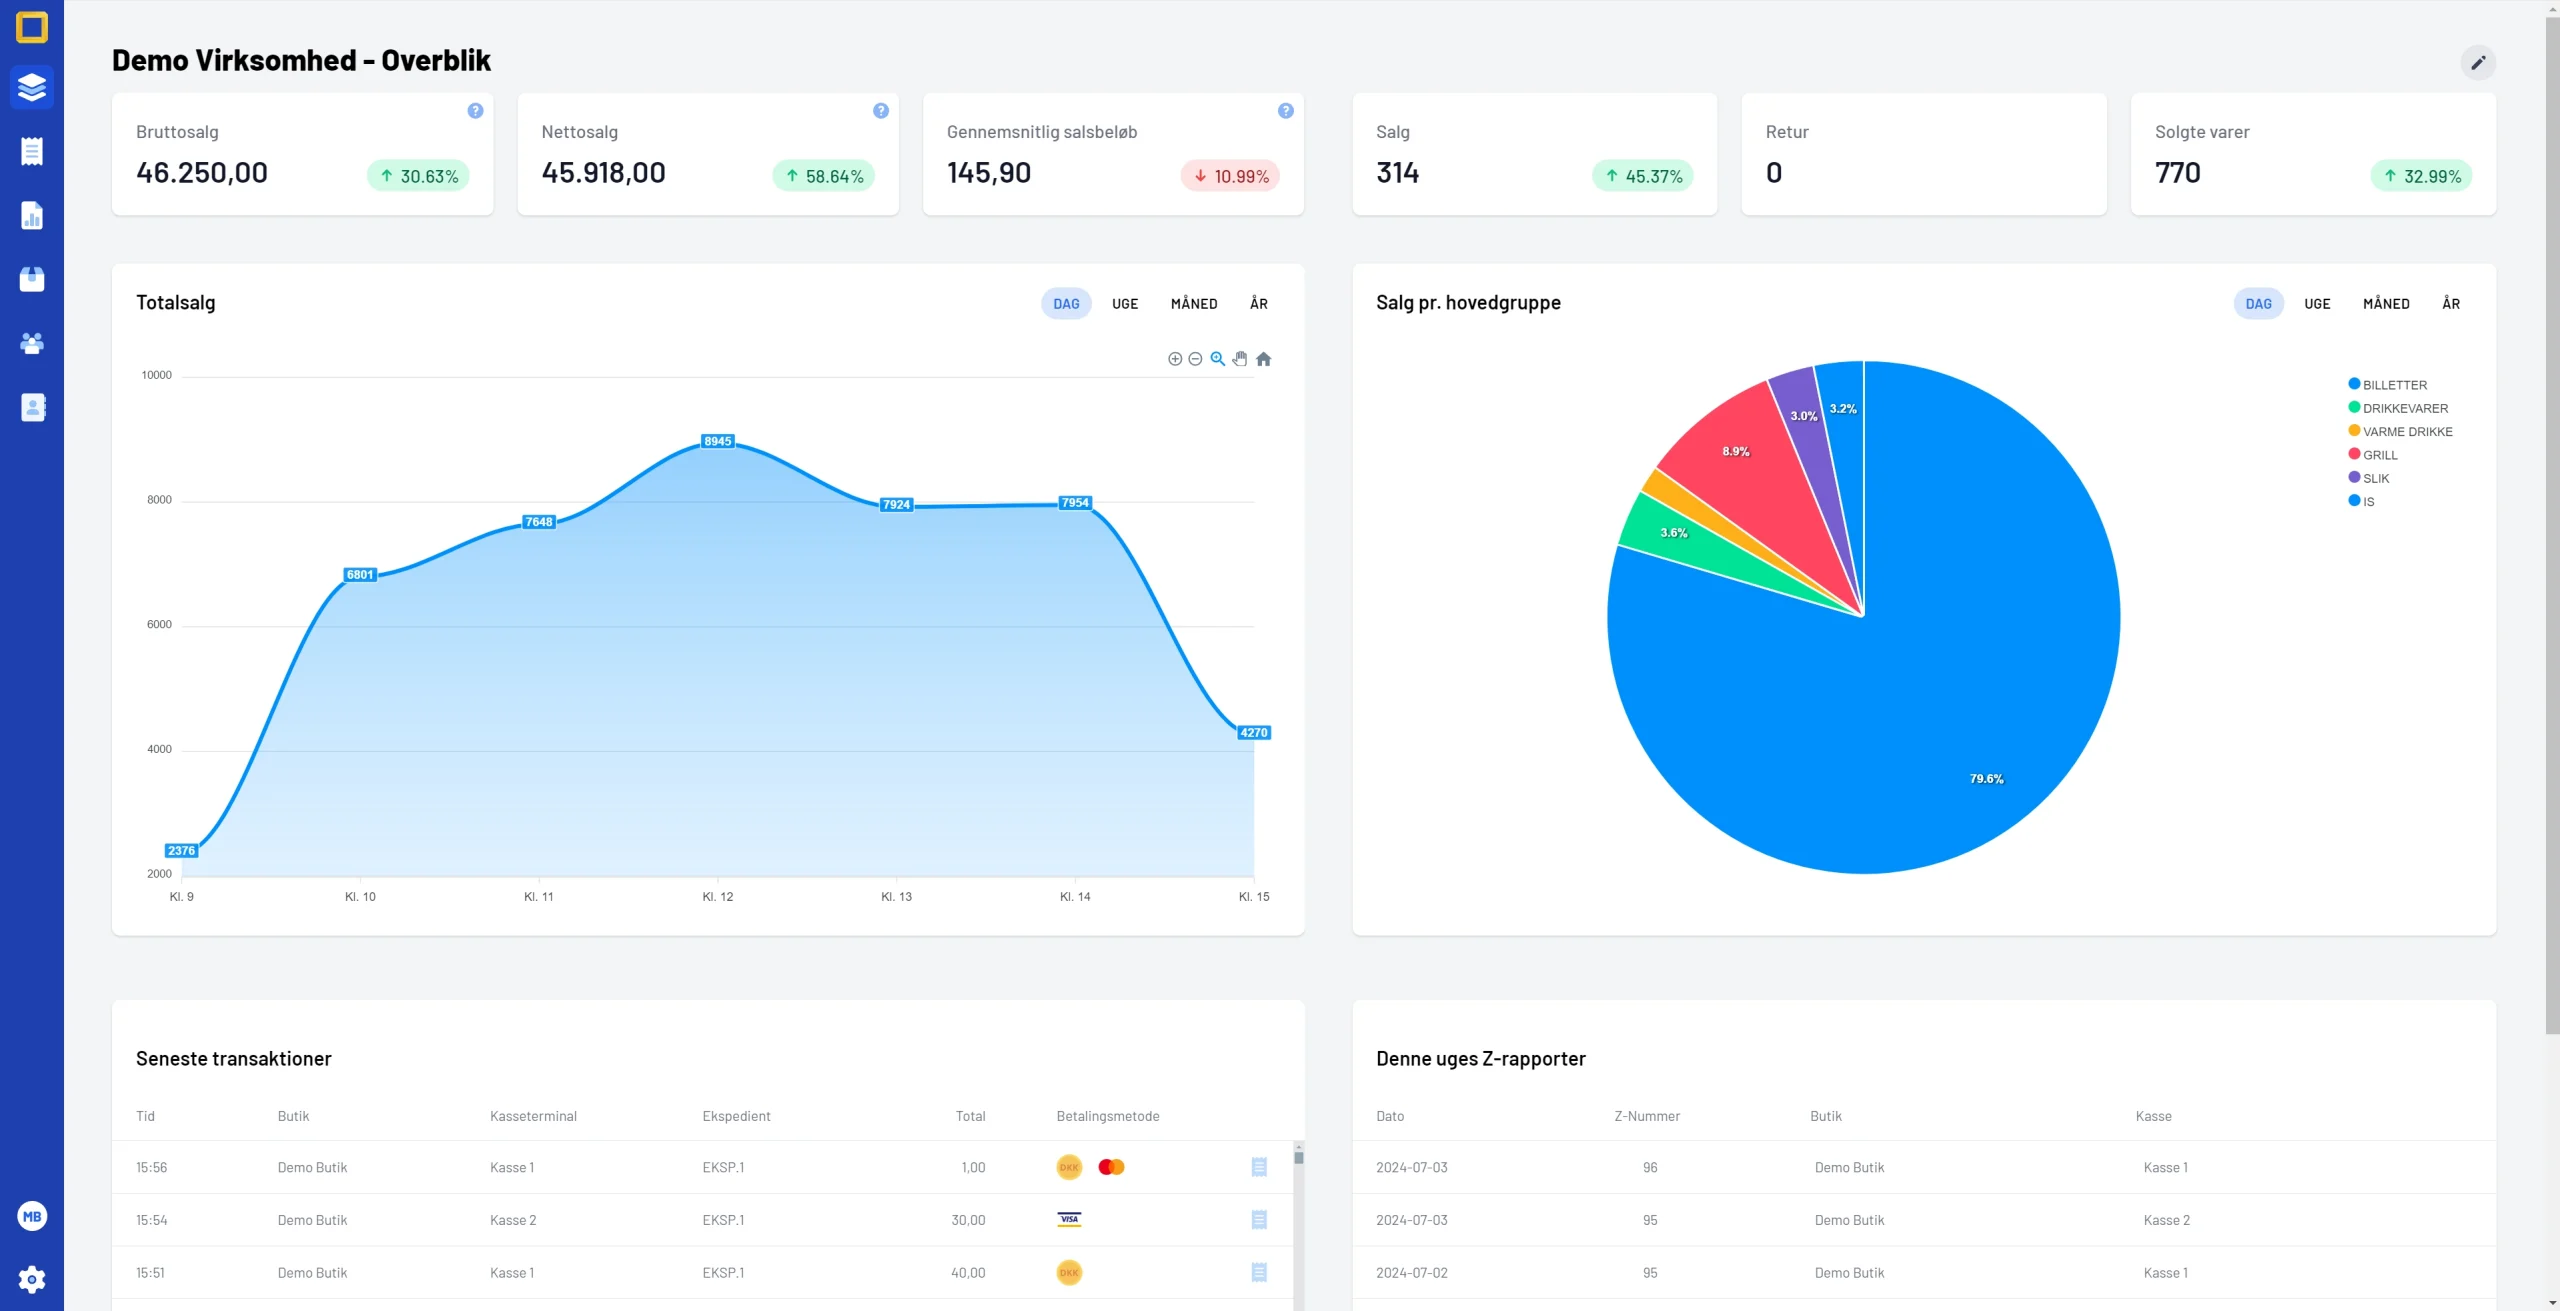Open receipt icon for the 15:51 transaction
2560x1311 pixels.
click(x=1259, y=1273)
